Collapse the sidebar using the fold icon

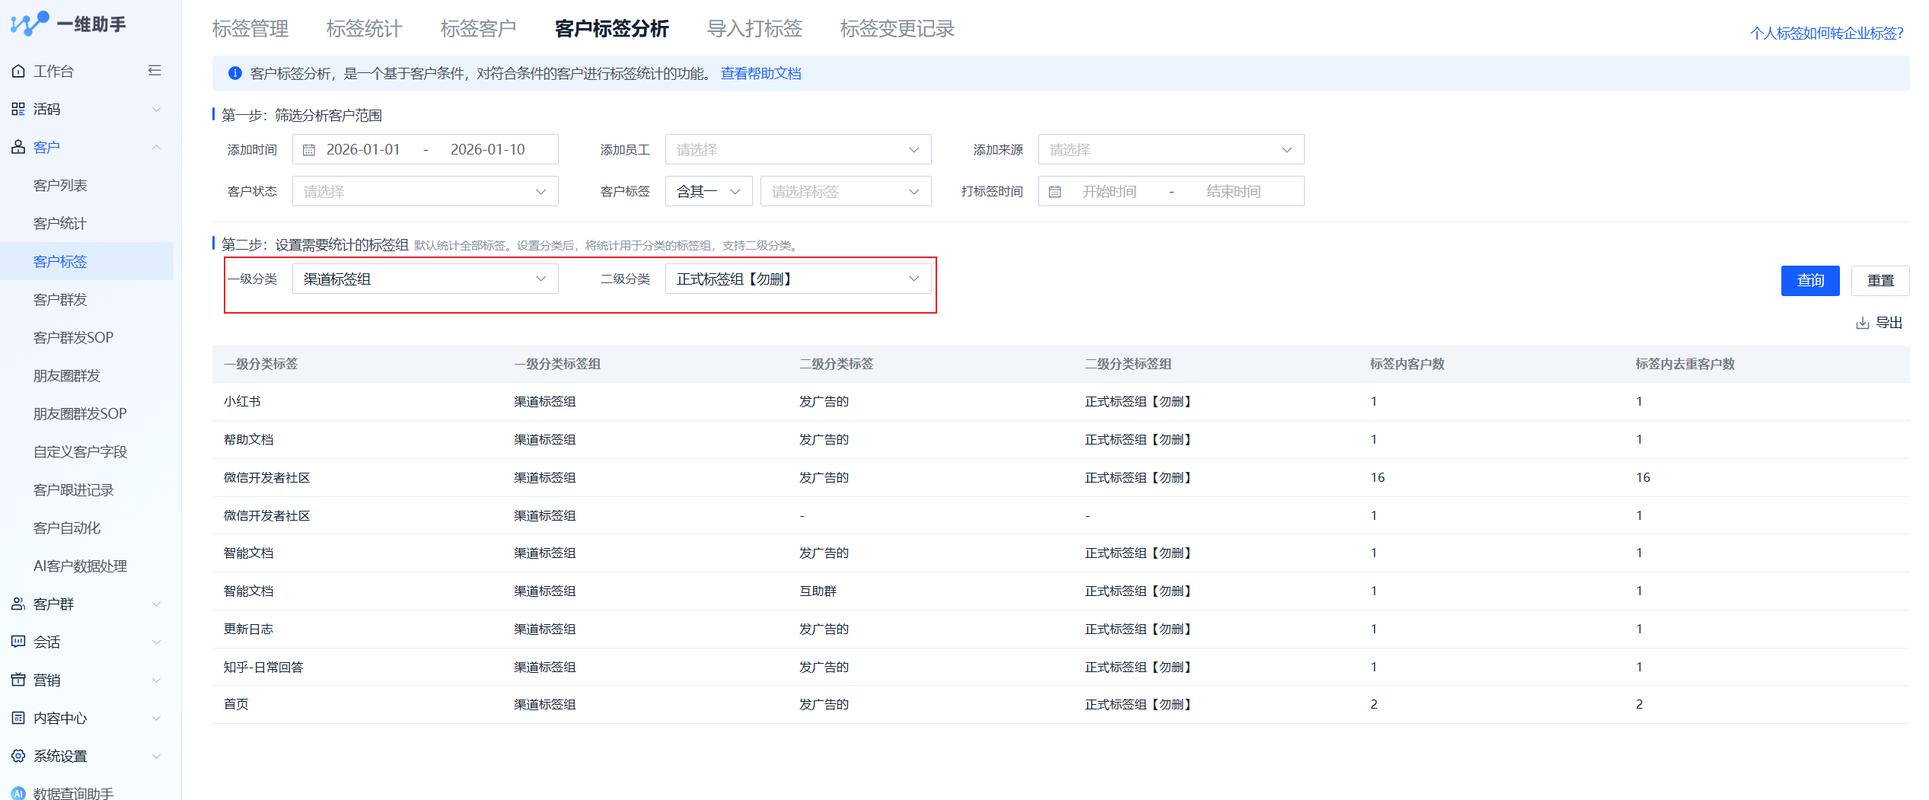coord(154,71)
